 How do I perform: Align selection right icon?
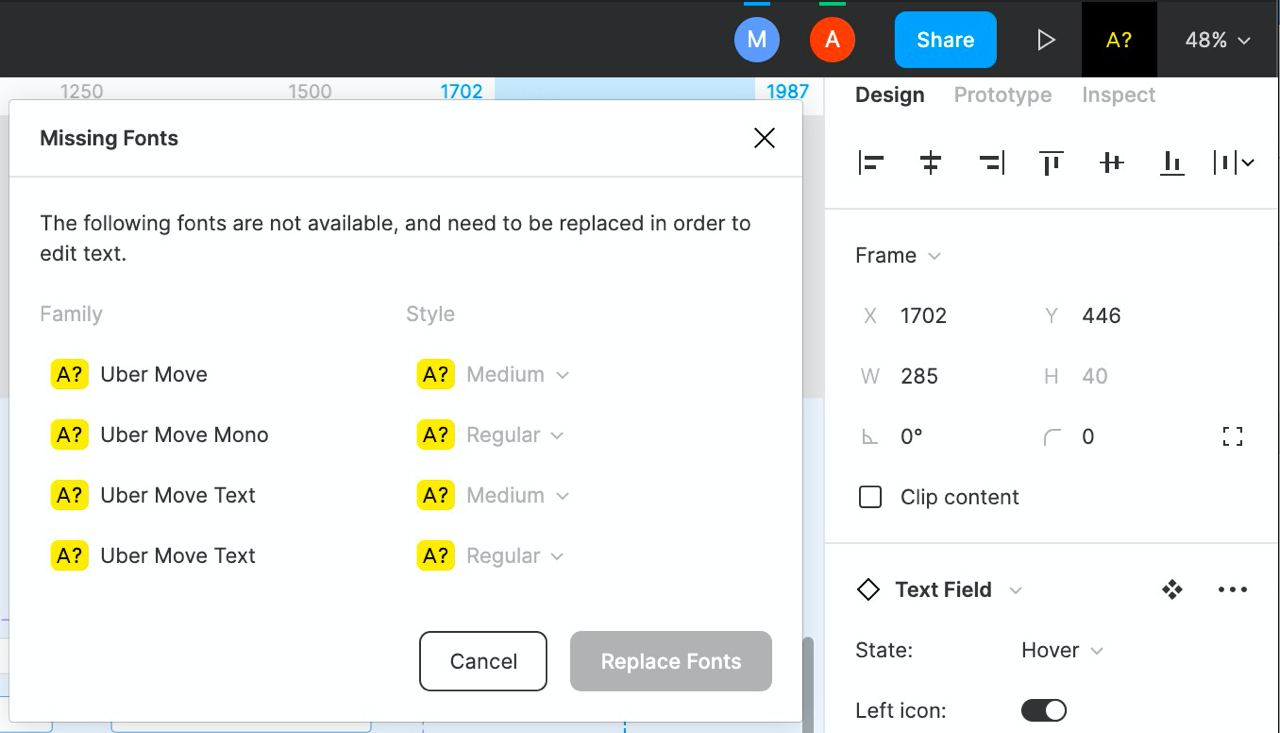pos(991,162)
